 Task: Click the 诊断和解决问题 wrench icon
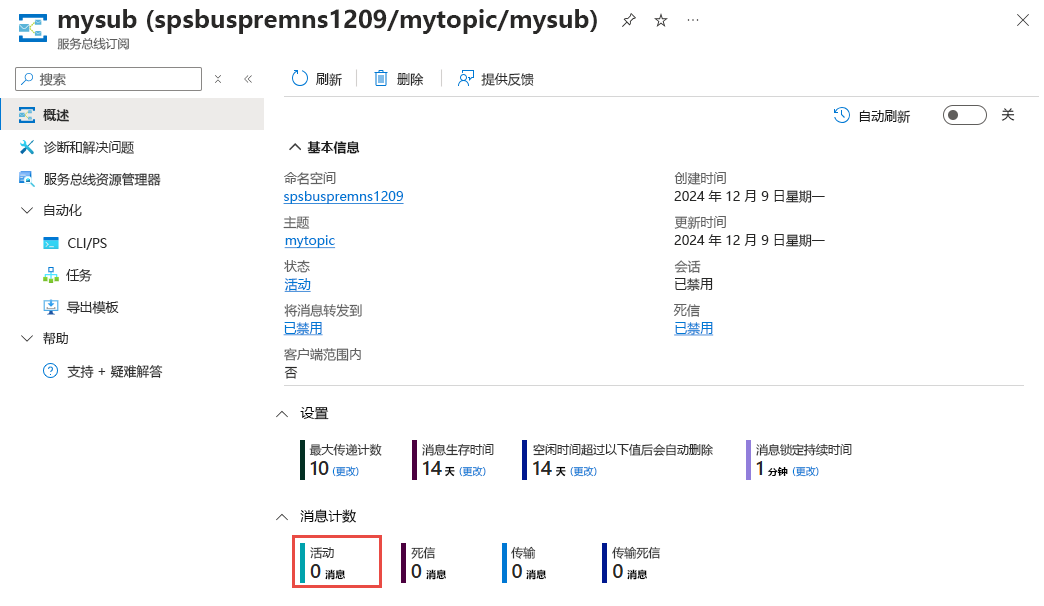(x=27, y=147)
